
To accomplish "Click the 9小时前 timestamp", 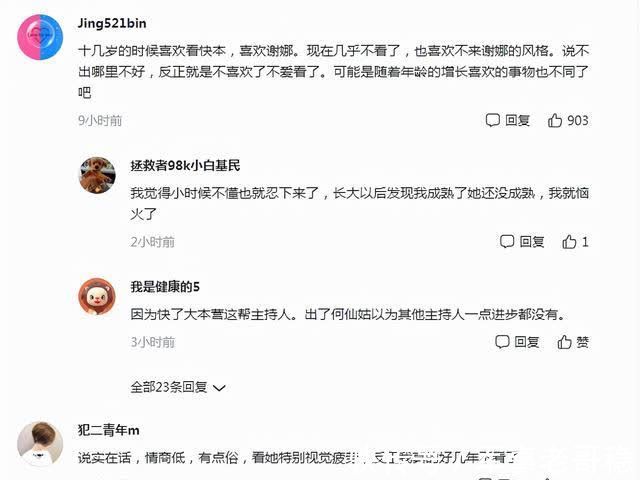I will 100,120.
